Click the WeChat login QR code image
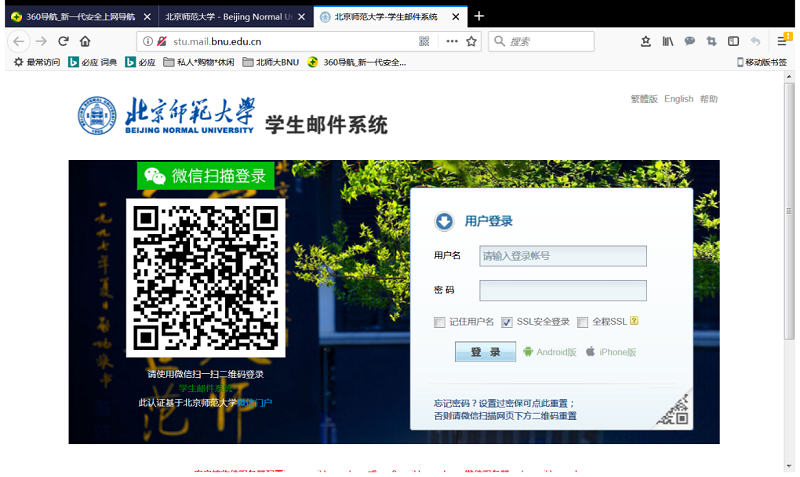800x477 pixels. [x=206, y=278]
